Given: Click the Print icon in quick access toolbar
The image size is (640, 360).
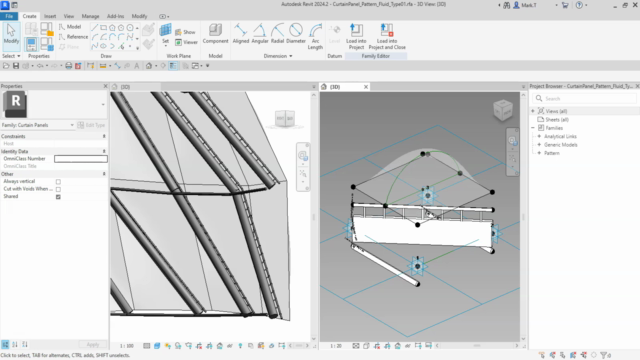Looking at the screenshot, I should 69,66.
